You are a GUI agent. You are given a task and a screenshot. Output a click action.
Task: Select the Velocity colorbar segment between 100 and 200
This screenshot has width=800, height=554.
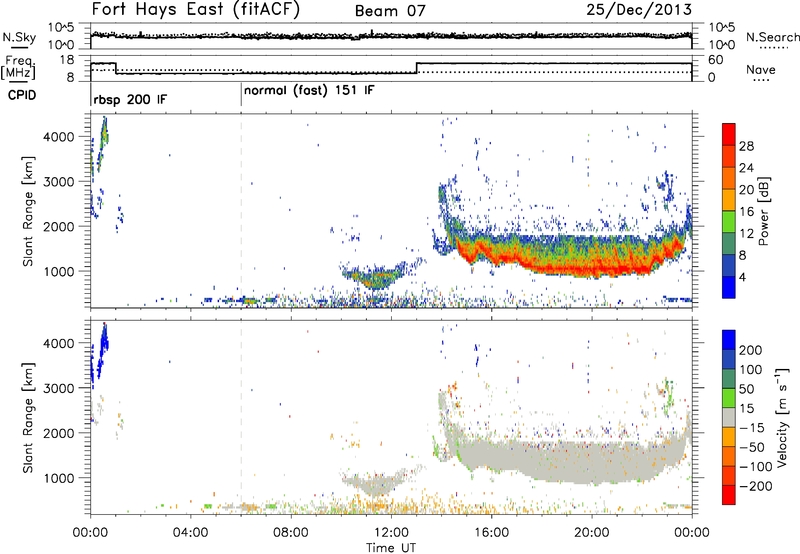pos(729,360)
